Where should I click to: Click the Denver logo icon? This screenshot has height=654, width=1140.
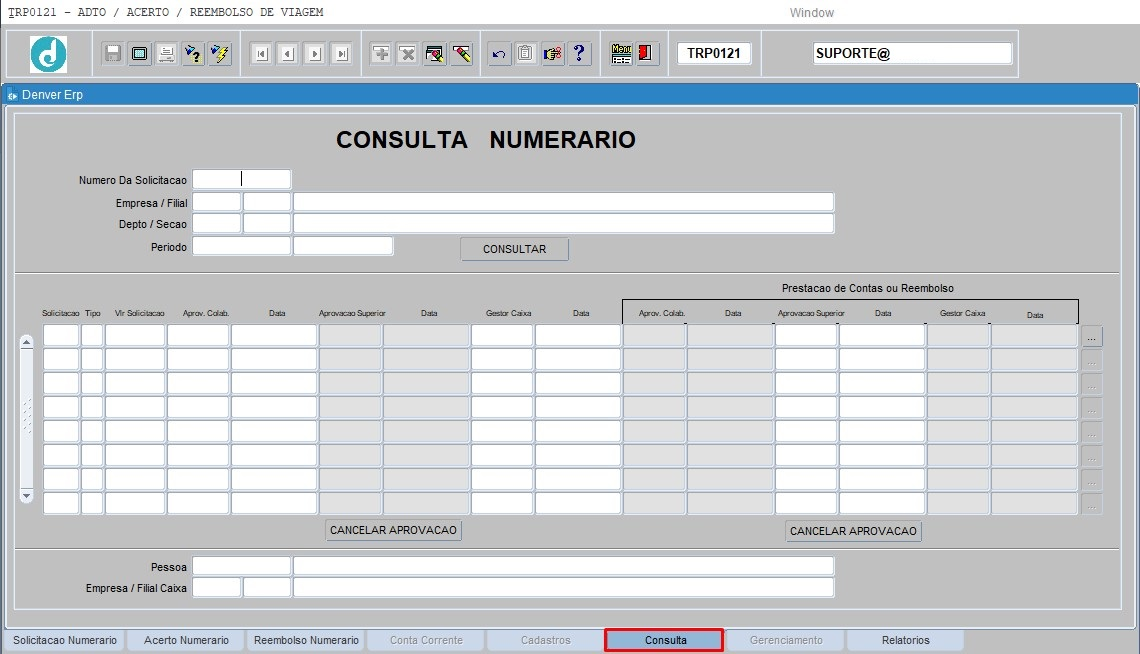point(48,54)
